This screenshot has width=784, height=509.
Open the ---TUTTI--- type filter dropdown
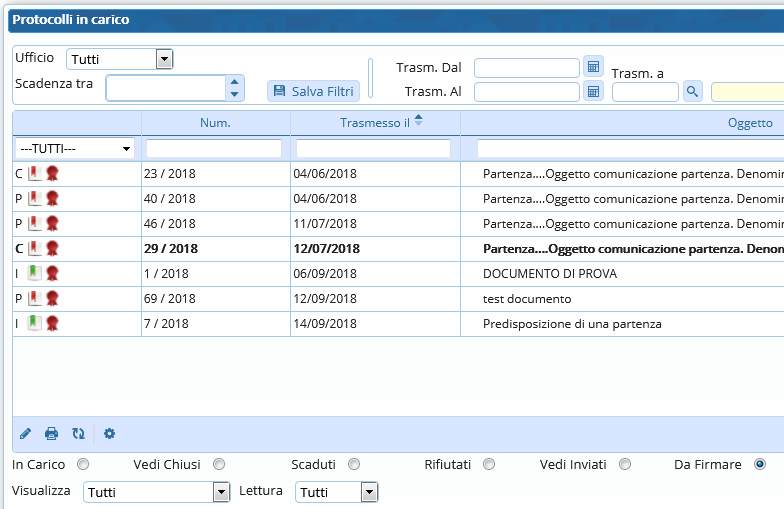pyautogui.click(x=76, y=149)
